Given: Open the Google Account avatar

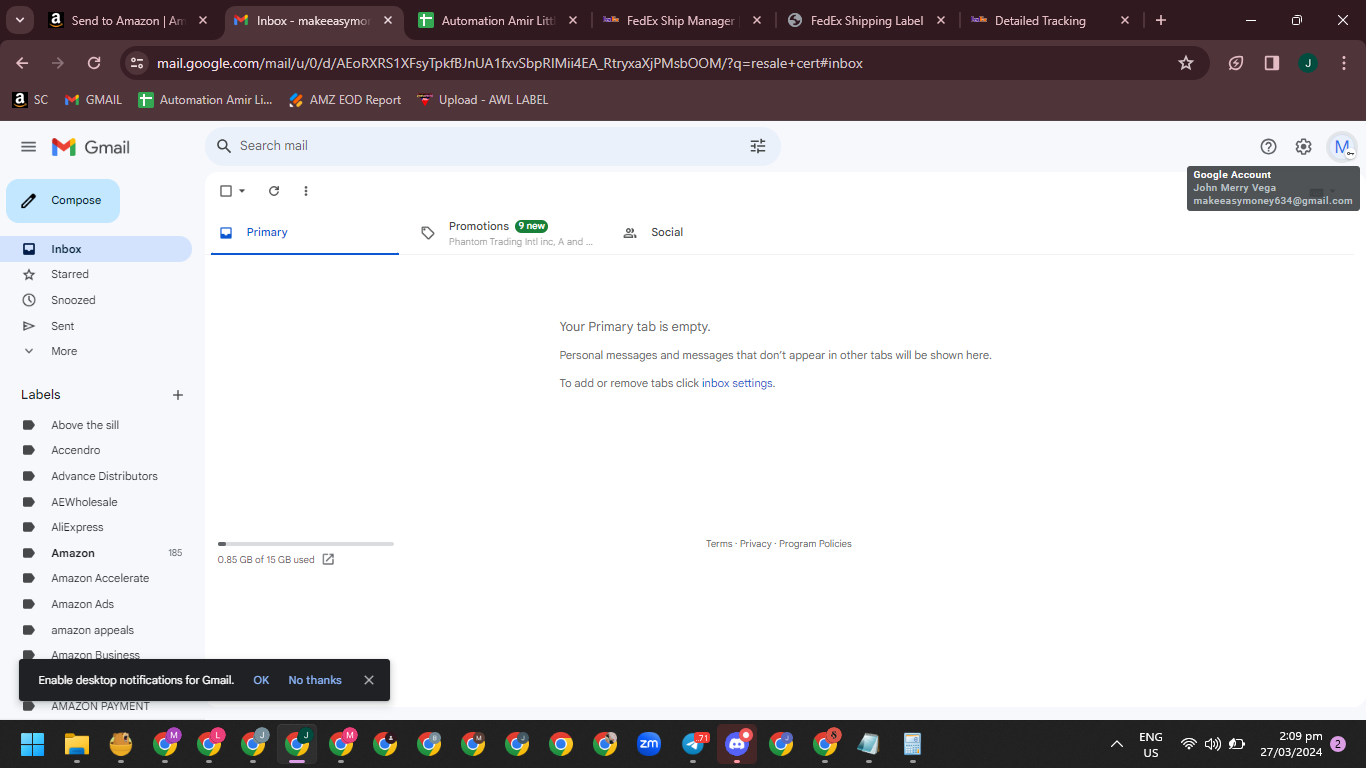Looking at the screenshot, I should 1341,147.
